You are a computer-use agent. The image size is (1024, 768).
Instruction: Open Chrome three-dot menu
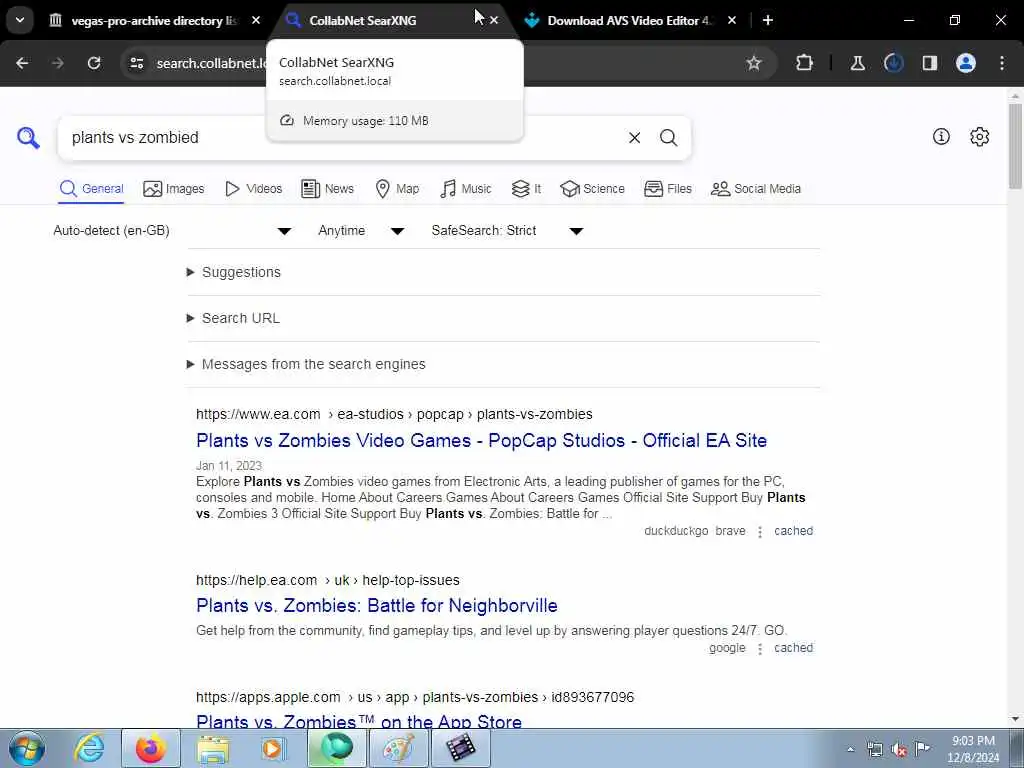pyautogui.click(x=1002, y=63)
